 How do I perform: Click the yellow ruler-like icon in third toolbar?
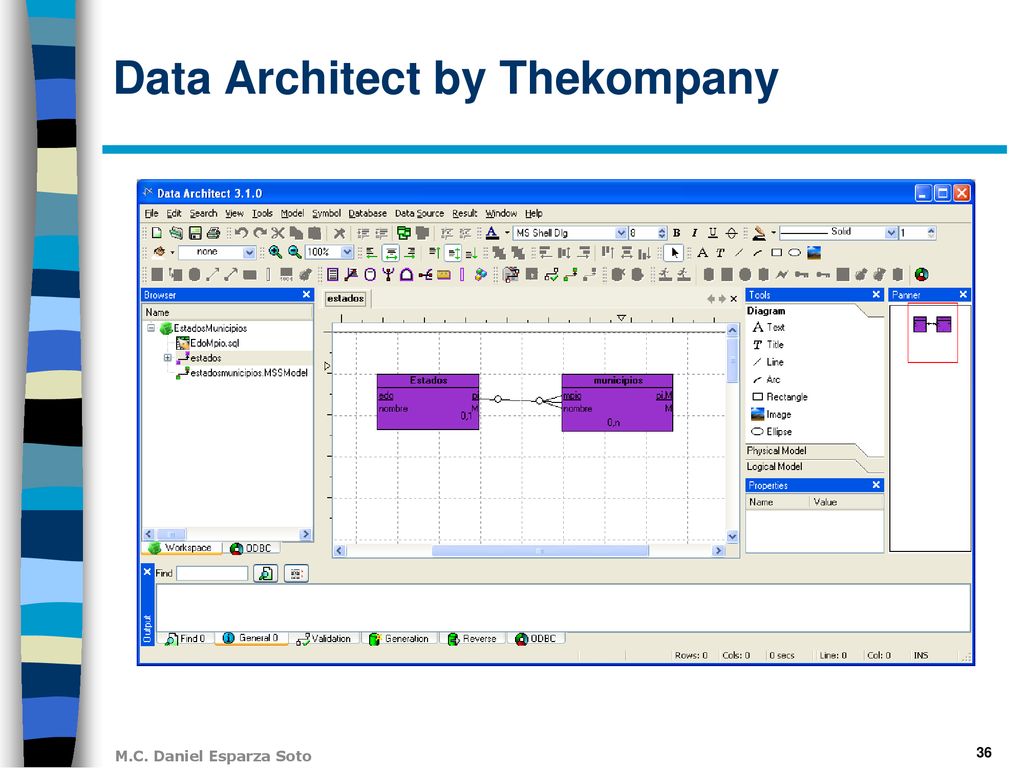[x=444, y=274]
